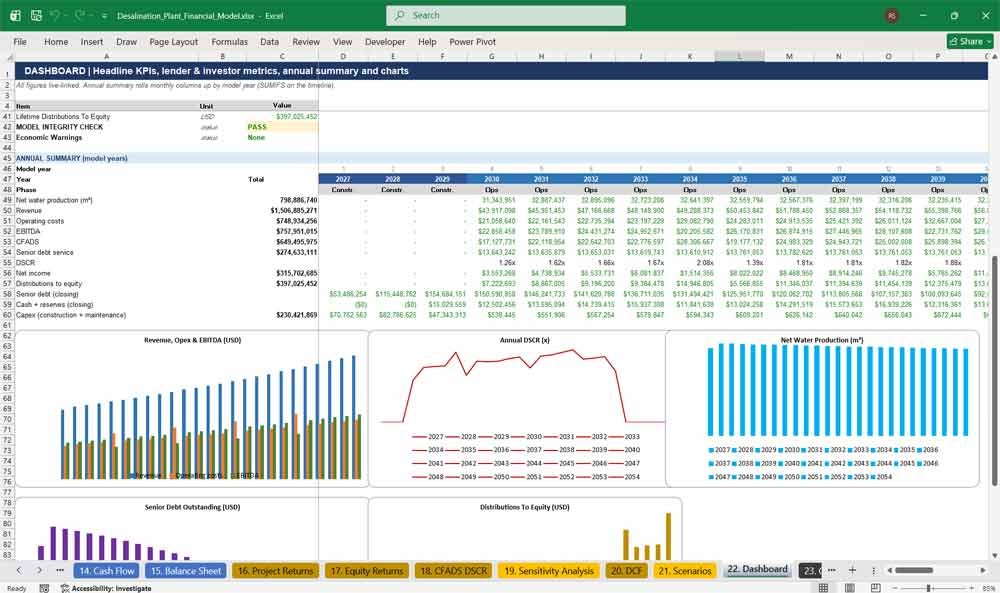Click the Save icon in title bar
This screenshot has height=593, width=1000.
36,15
